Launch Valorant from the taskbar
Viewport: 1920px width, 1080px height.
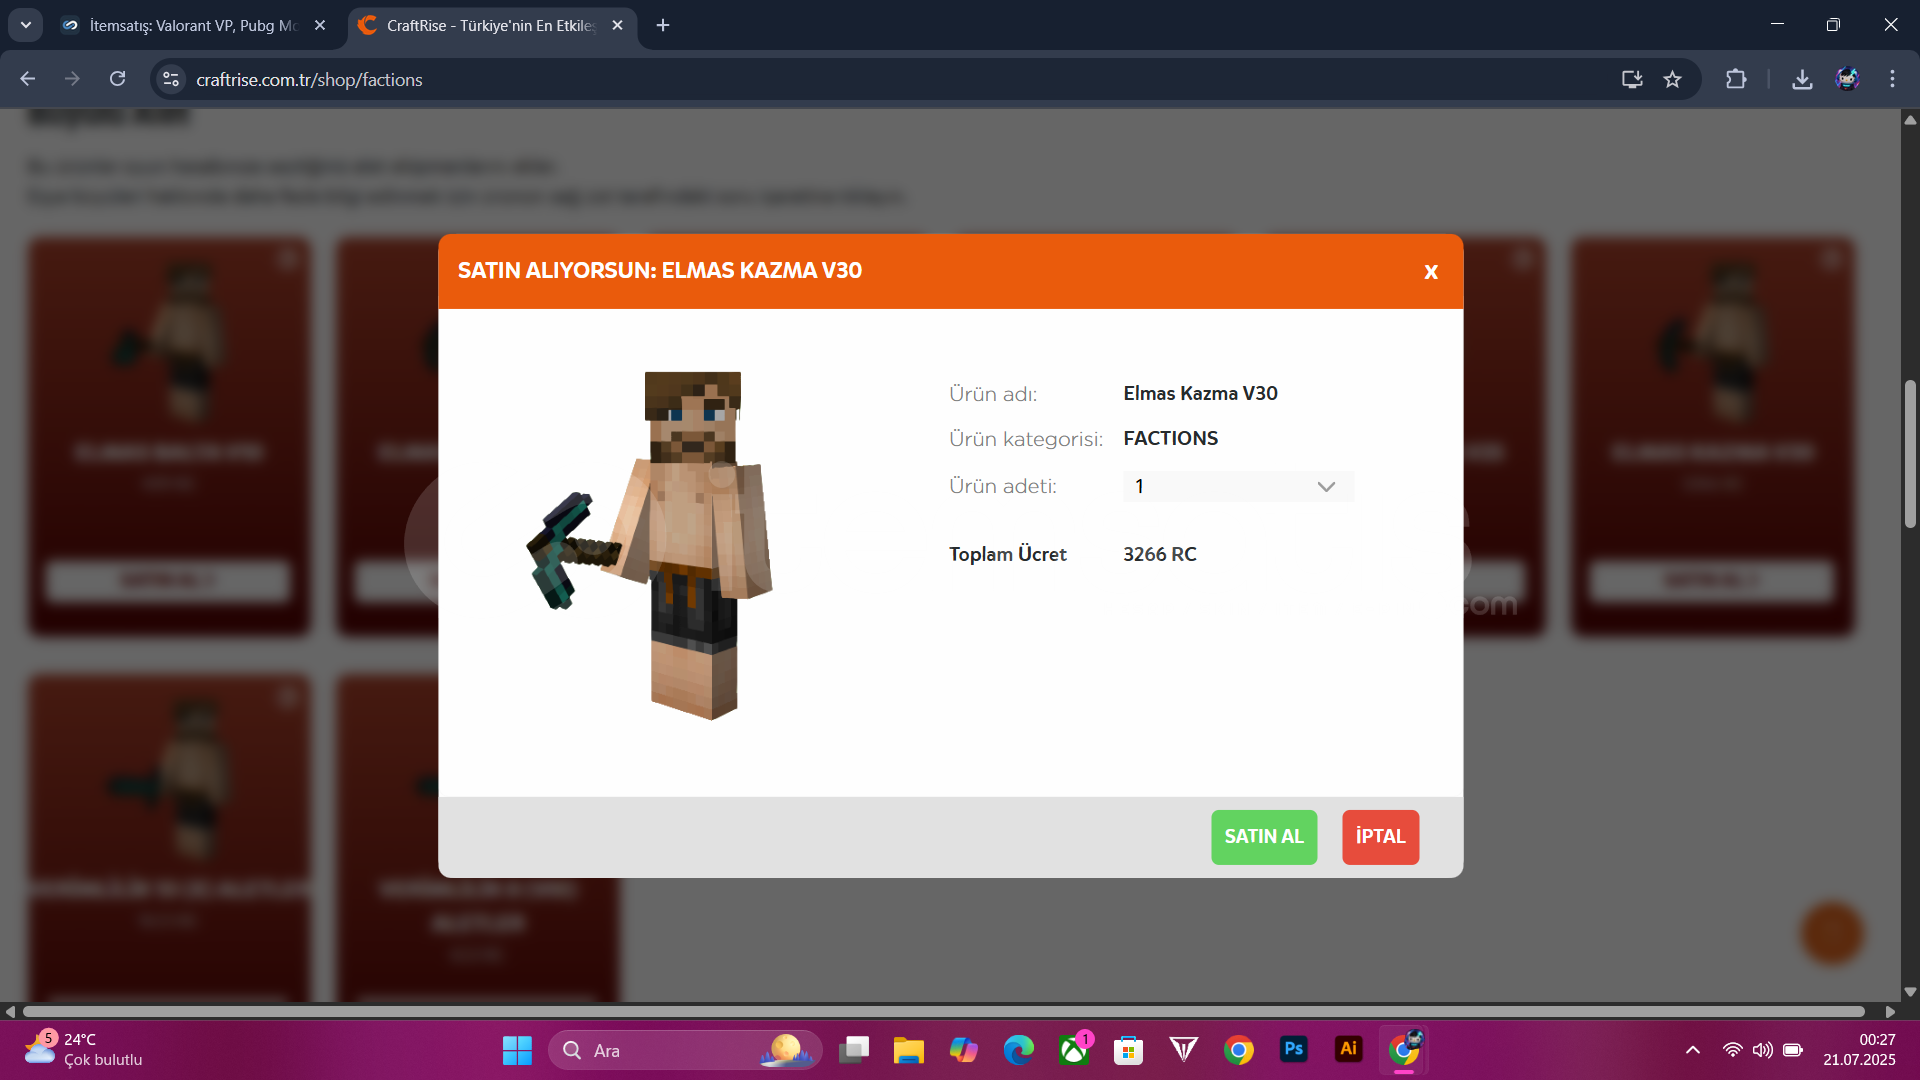tap(1183, 1050)
